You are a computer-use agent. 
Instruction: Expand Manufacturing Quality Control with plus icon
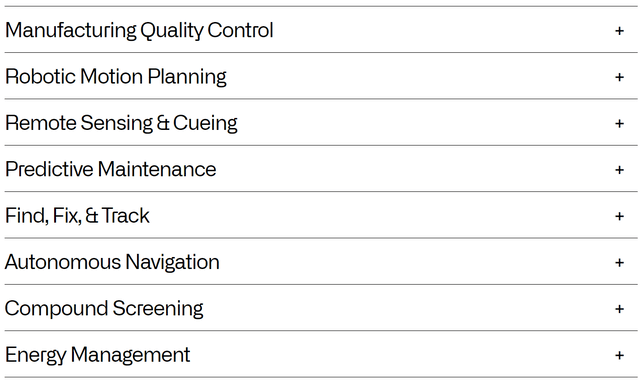coord(619,31)
